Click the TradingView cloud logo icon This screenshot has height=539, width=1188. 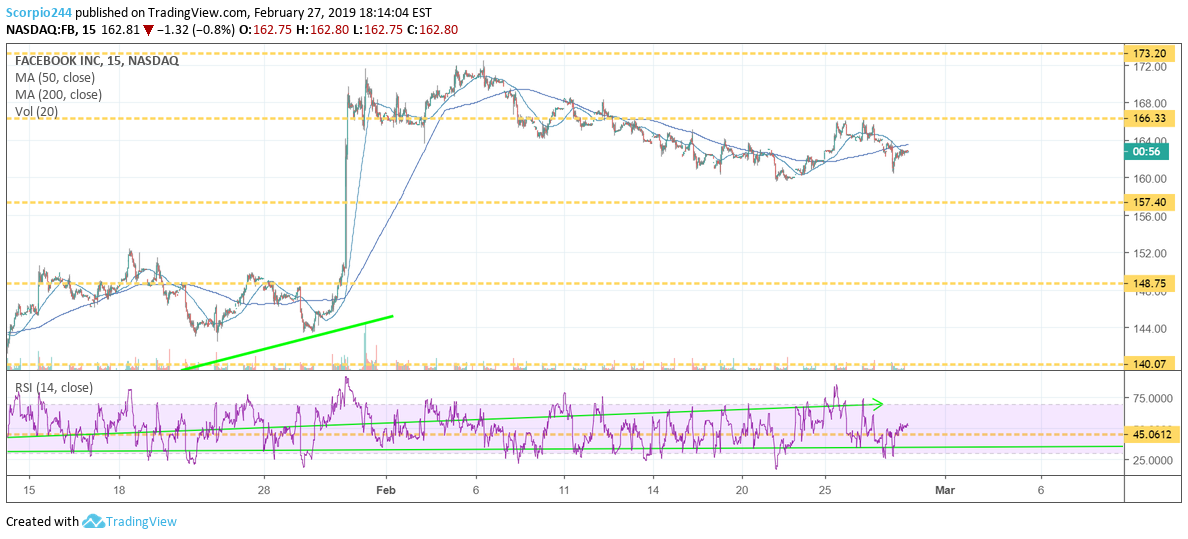pyautogui.click(x=92, y=522)
